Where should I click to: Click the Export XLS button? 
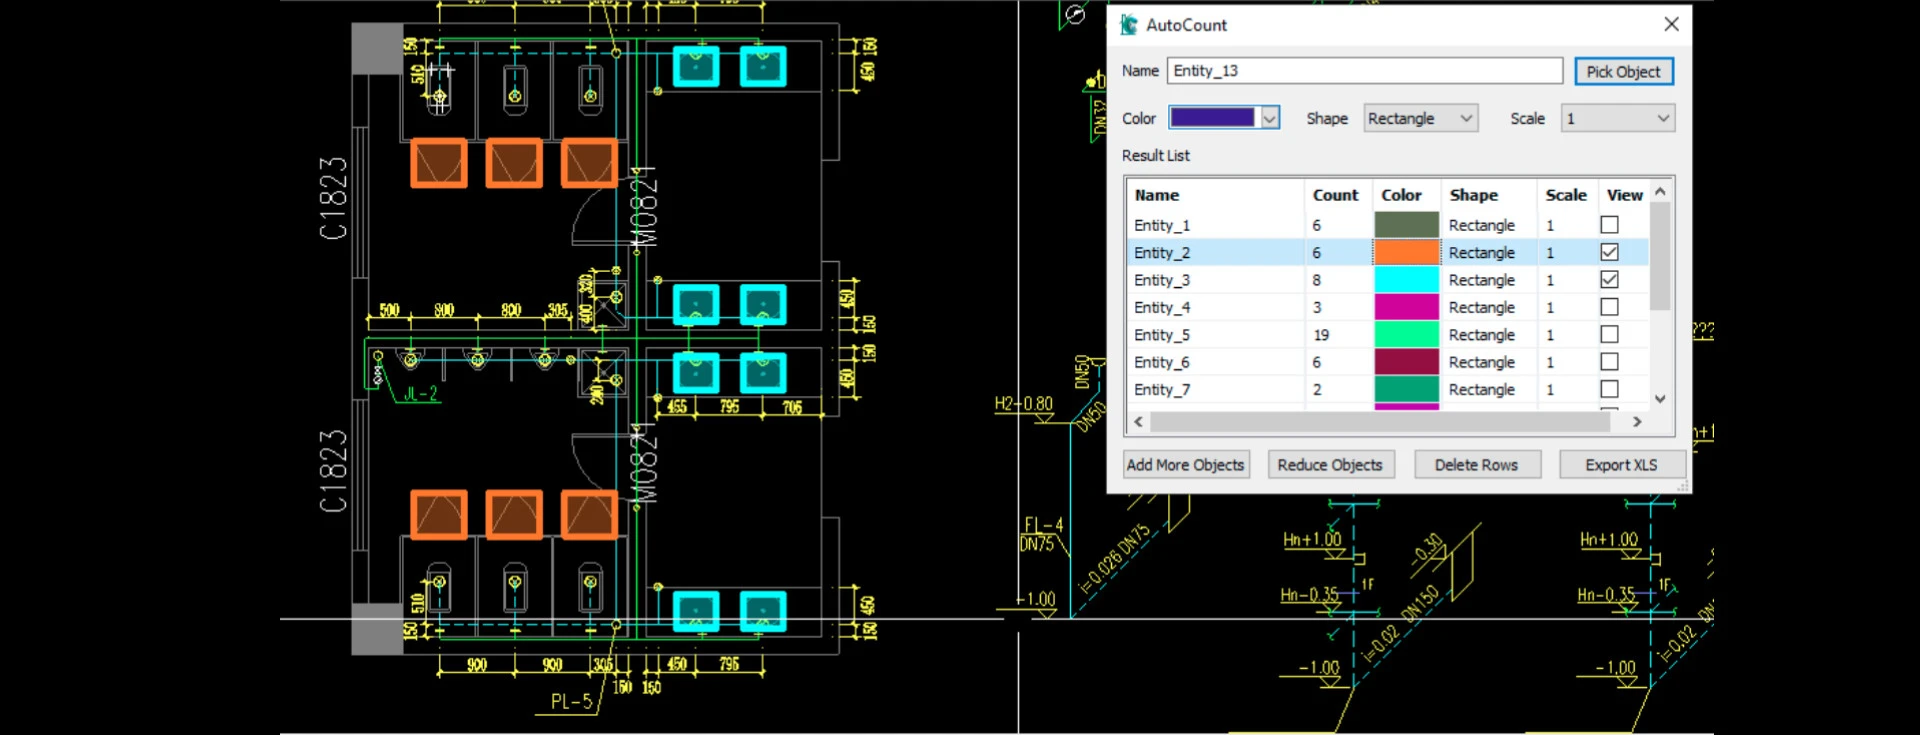click(x=1620, y=465)
